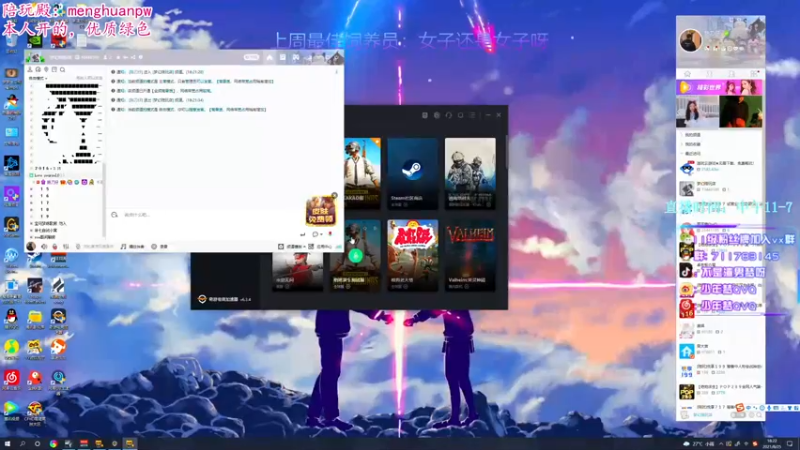Open the red cartoon fighting game card

click(412, 255)
